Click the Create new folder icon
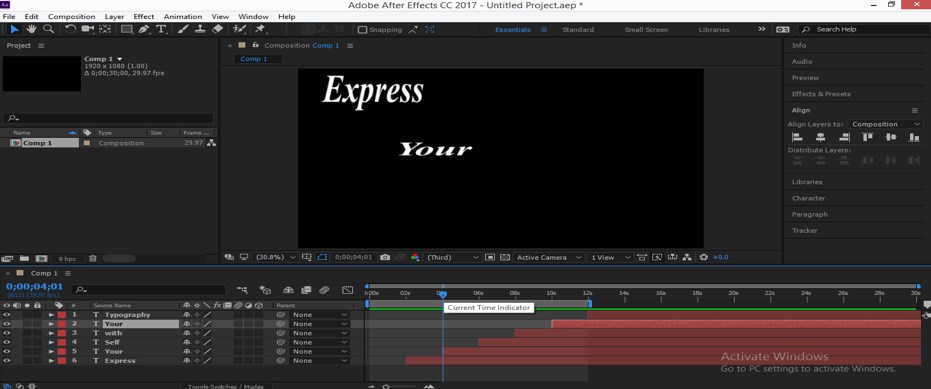This screenshot has width=931, height=389. pos(24,258)
